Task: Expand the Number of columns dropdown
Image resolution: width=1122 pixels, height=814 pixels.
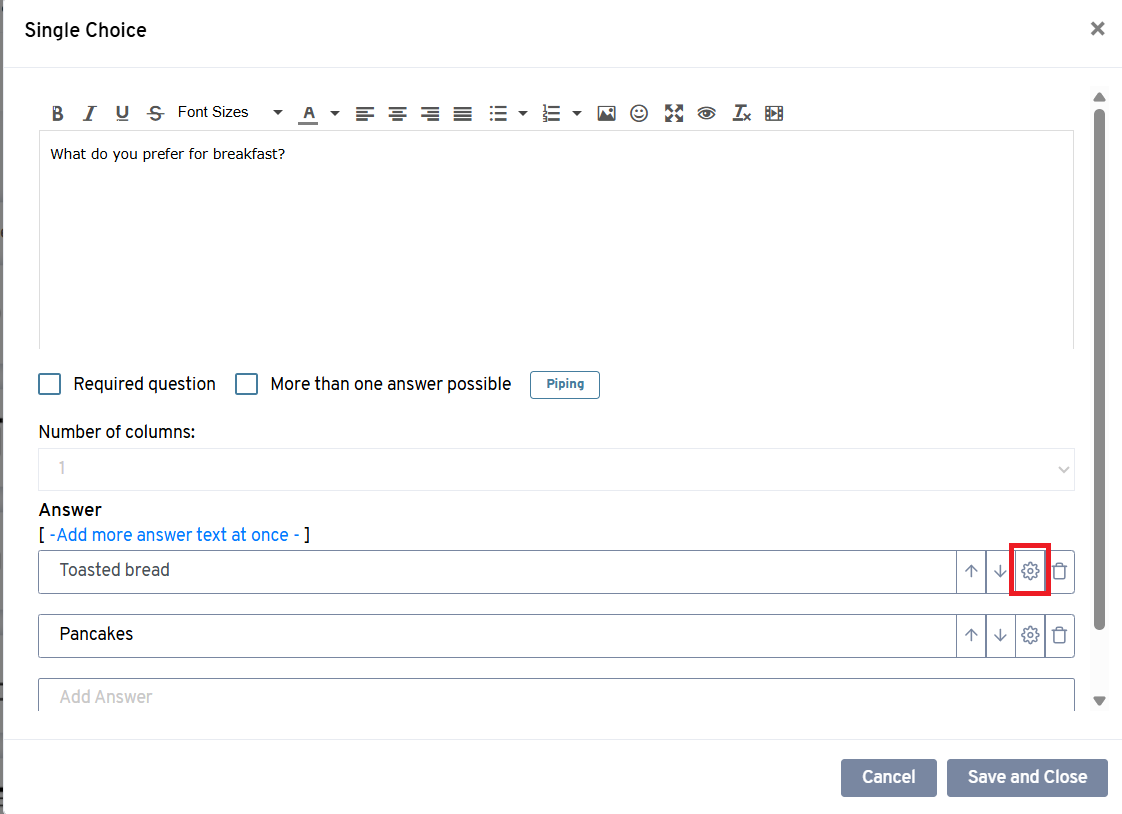Action: tap(556, 468)
